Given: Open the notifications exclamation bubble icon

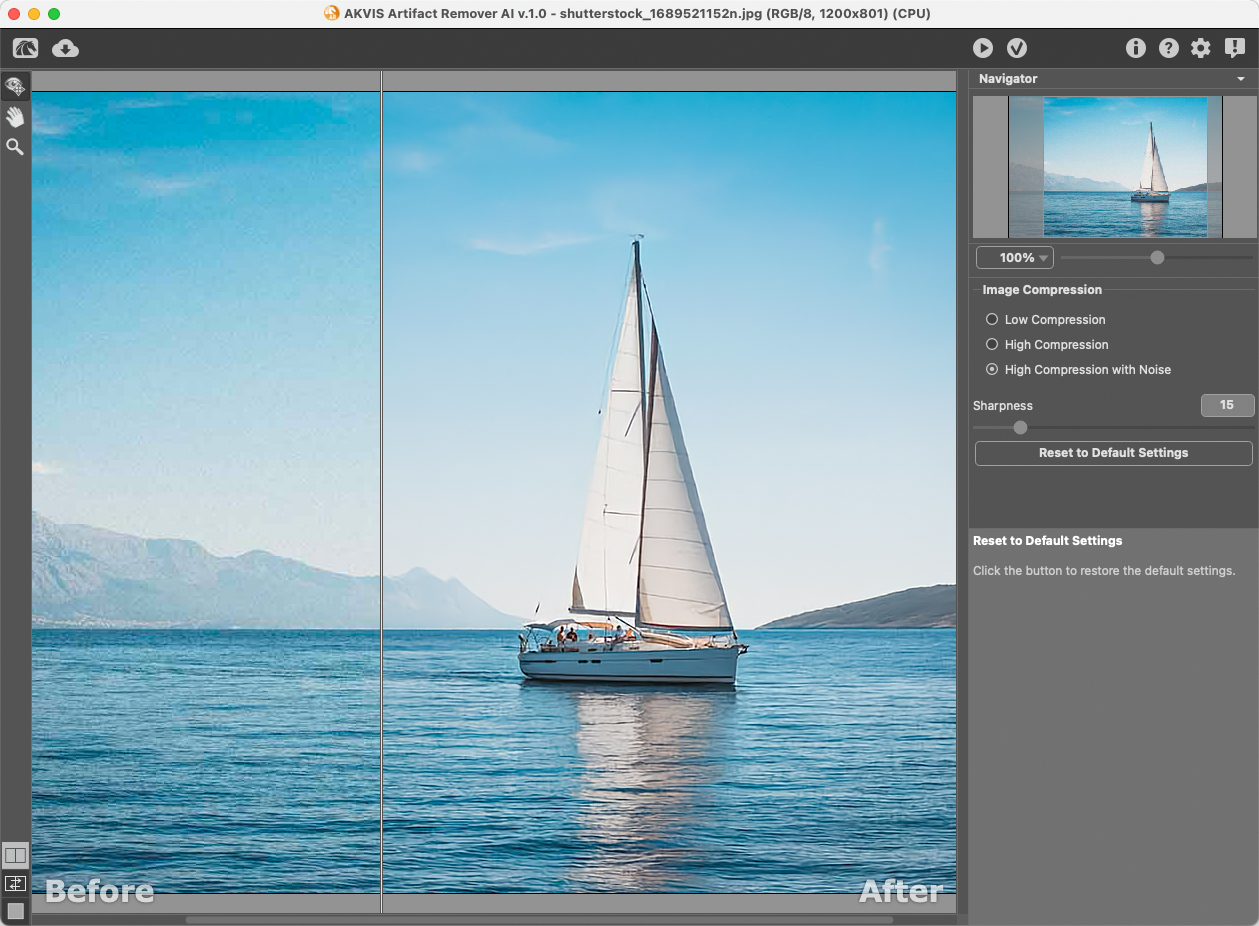Looking at the screenshot, I should tap(1235, 48).
